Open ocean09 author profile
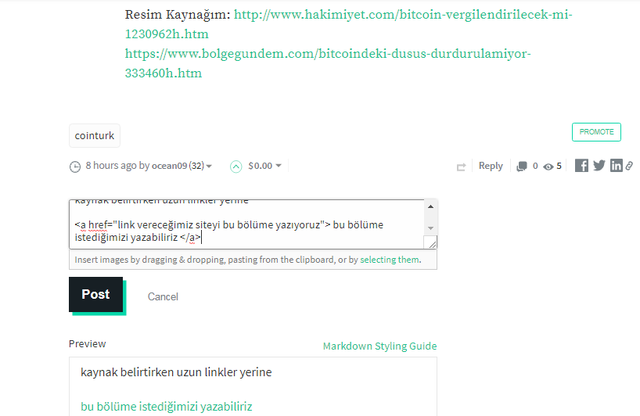Image resolution: width=640 pixels, height=416 pixels. (x=169, y=166)
